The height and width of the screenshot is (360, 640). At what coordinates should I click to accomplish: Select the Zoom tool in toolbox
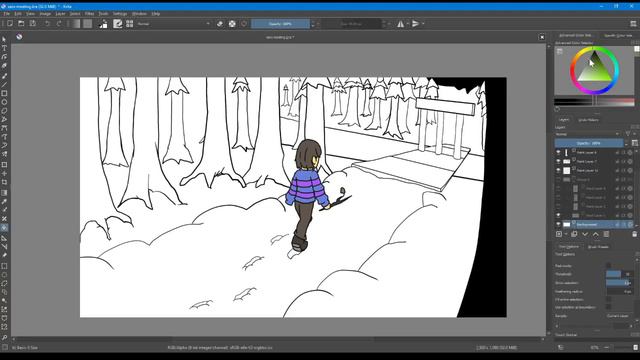(4, 338)
